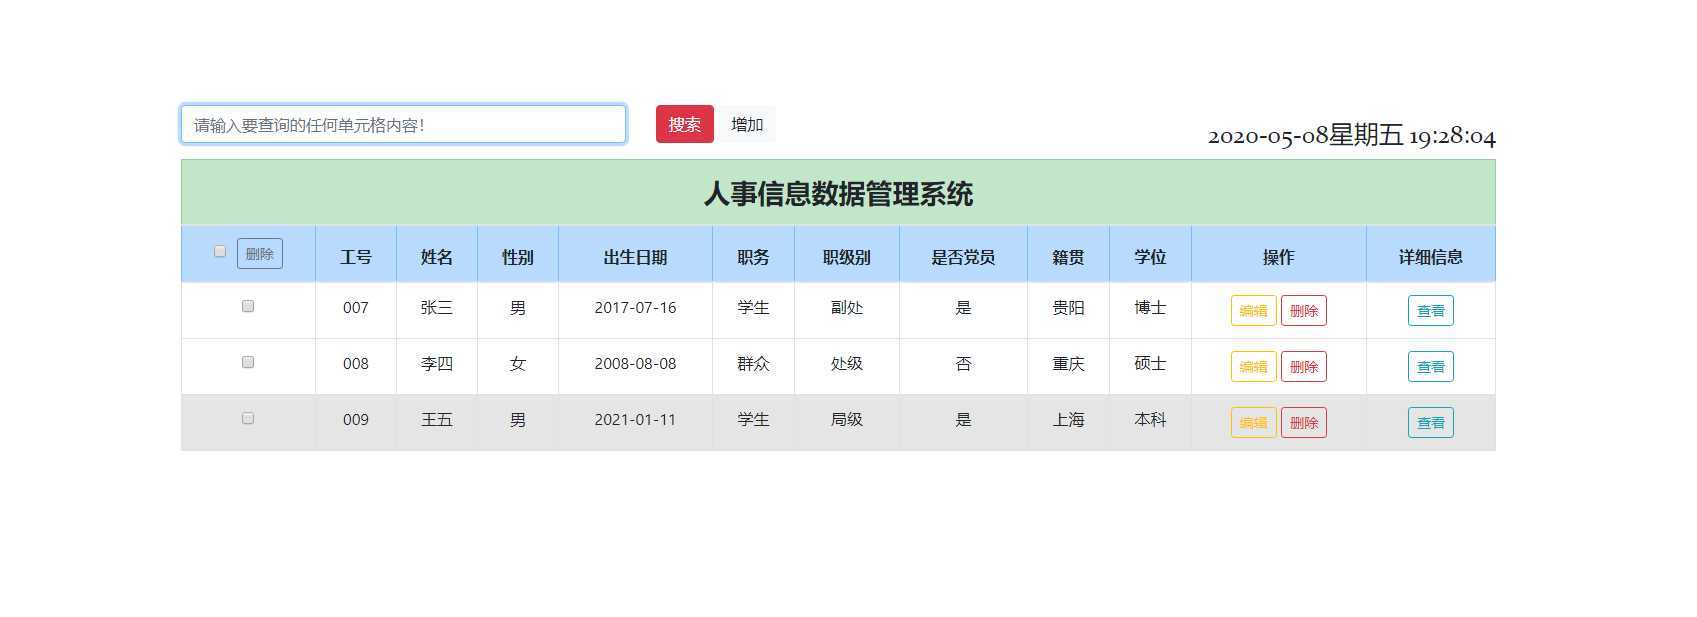Click the name 张三
The image size is (1697, 617).
click(x=437, y=308)
